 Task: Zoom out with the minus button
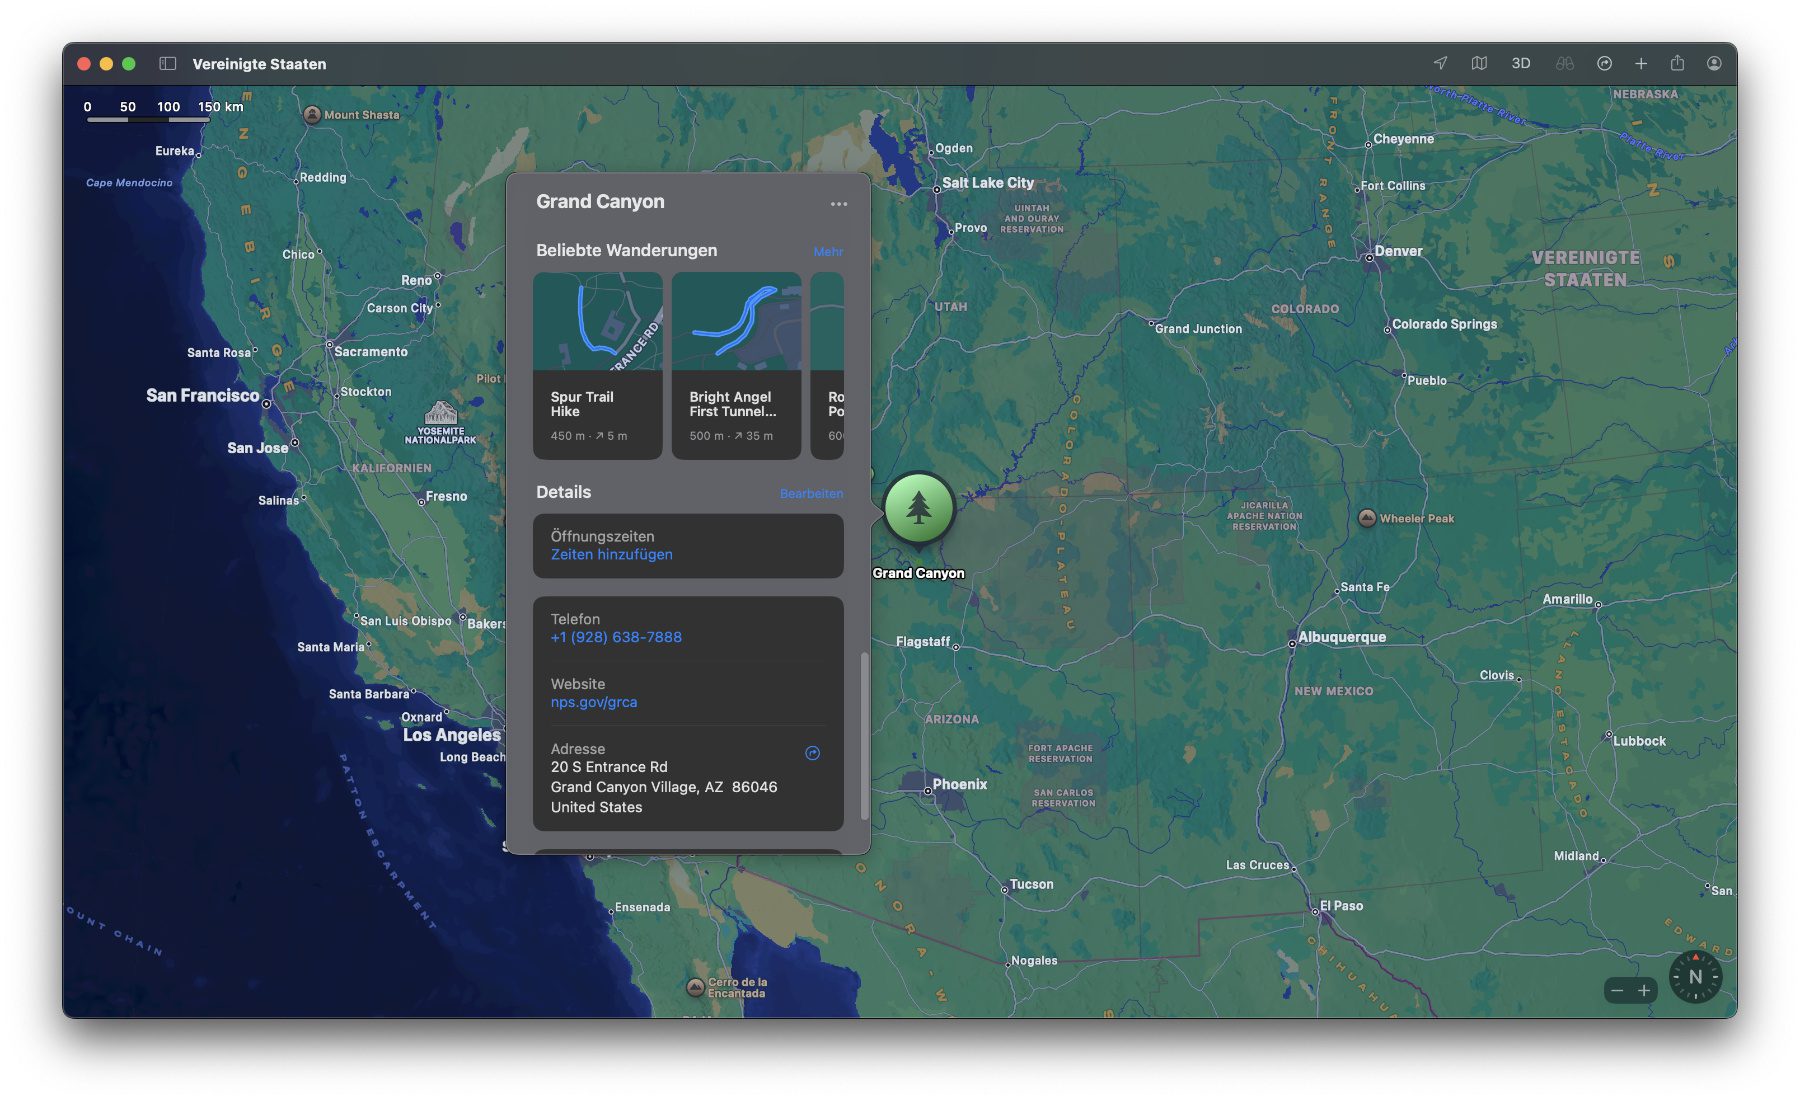(1617, 990)
